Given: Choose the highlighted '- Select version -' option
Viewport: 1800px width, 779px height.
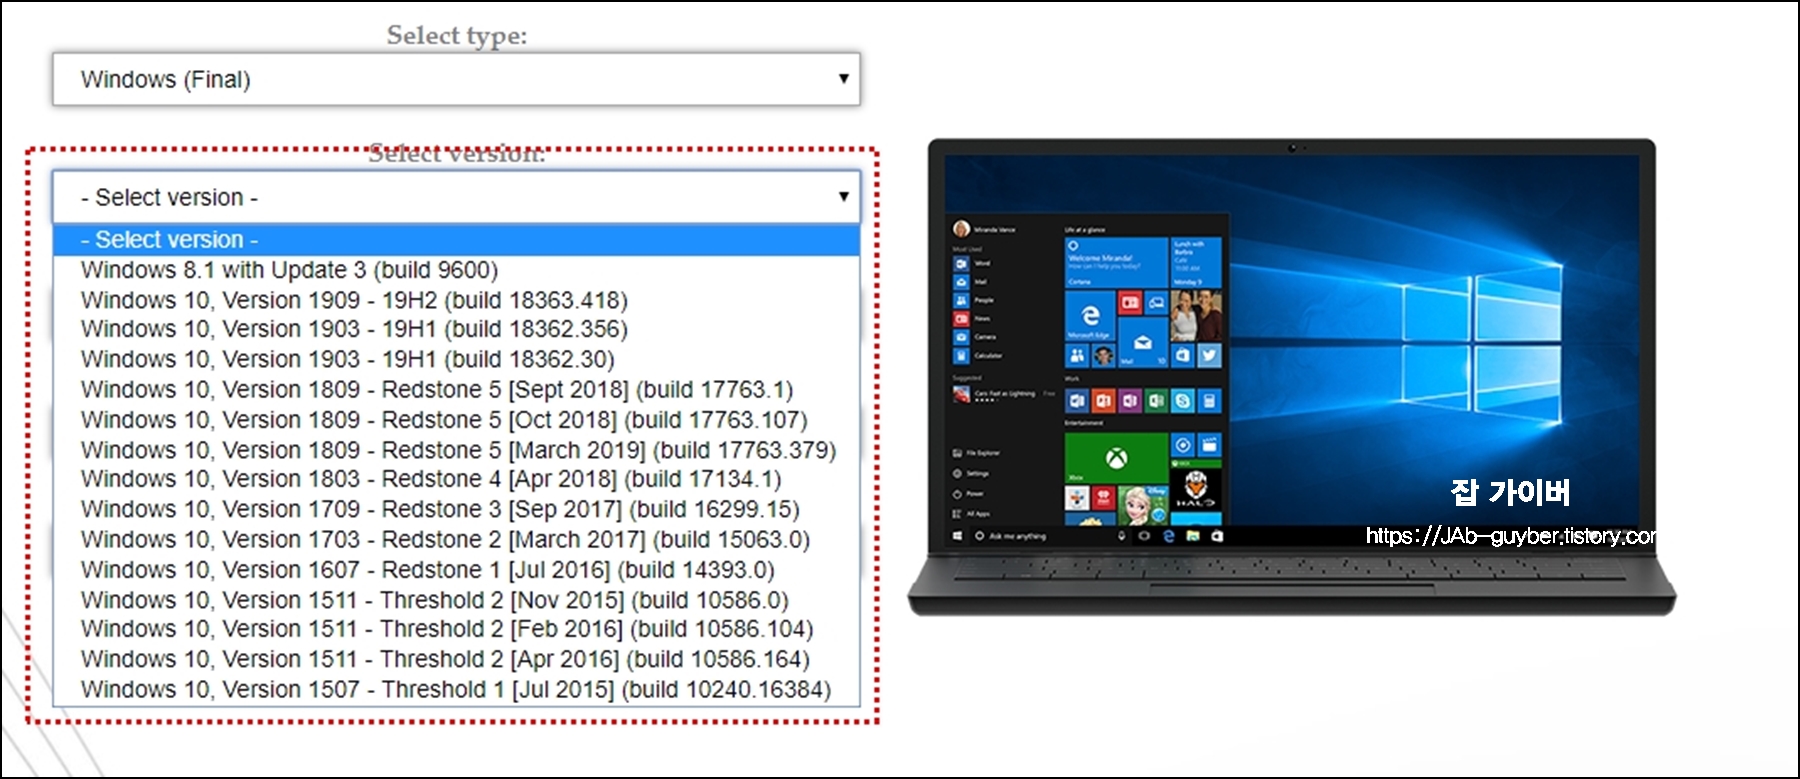Looking at the screenshot, I should pos(456,240).
